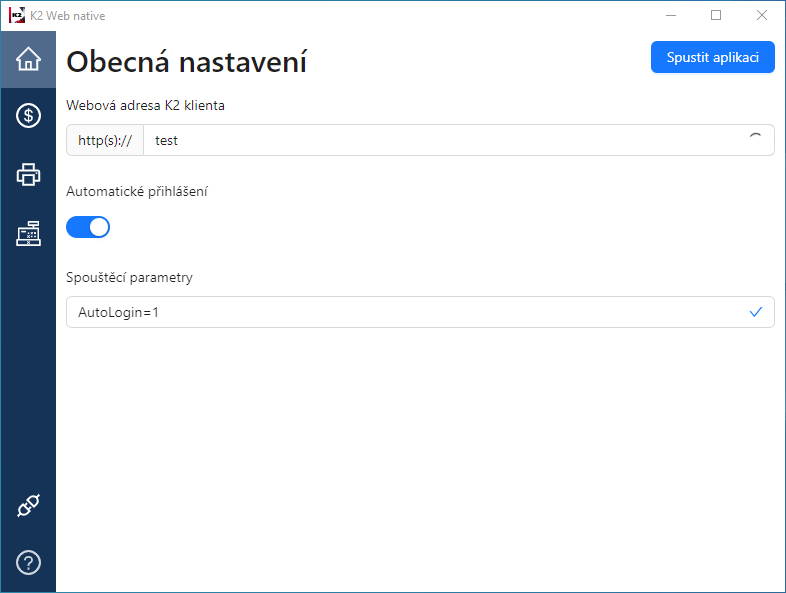Viewport: 786px width, 593px height.
Task: Click the Webová adresa K2 klienta label
Action: tap(146, 105)
